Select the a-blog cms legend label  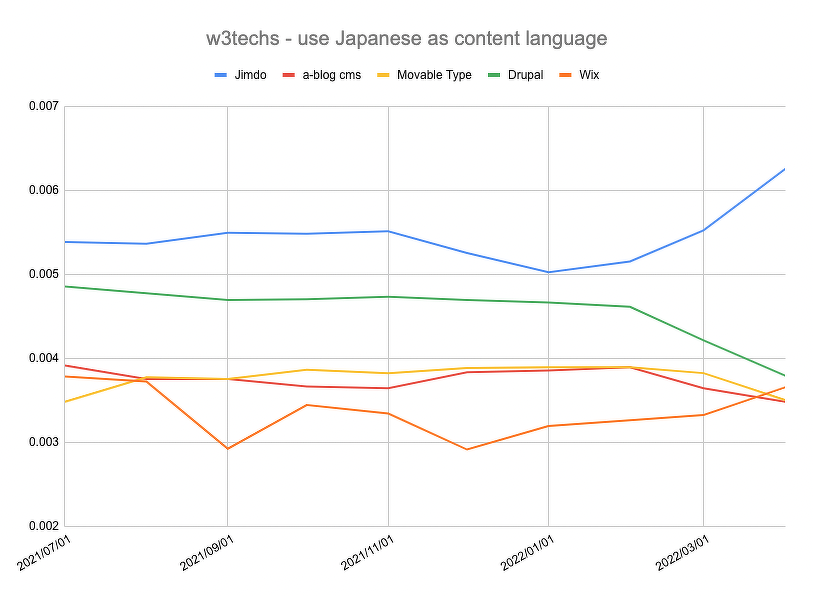(334, 75)
